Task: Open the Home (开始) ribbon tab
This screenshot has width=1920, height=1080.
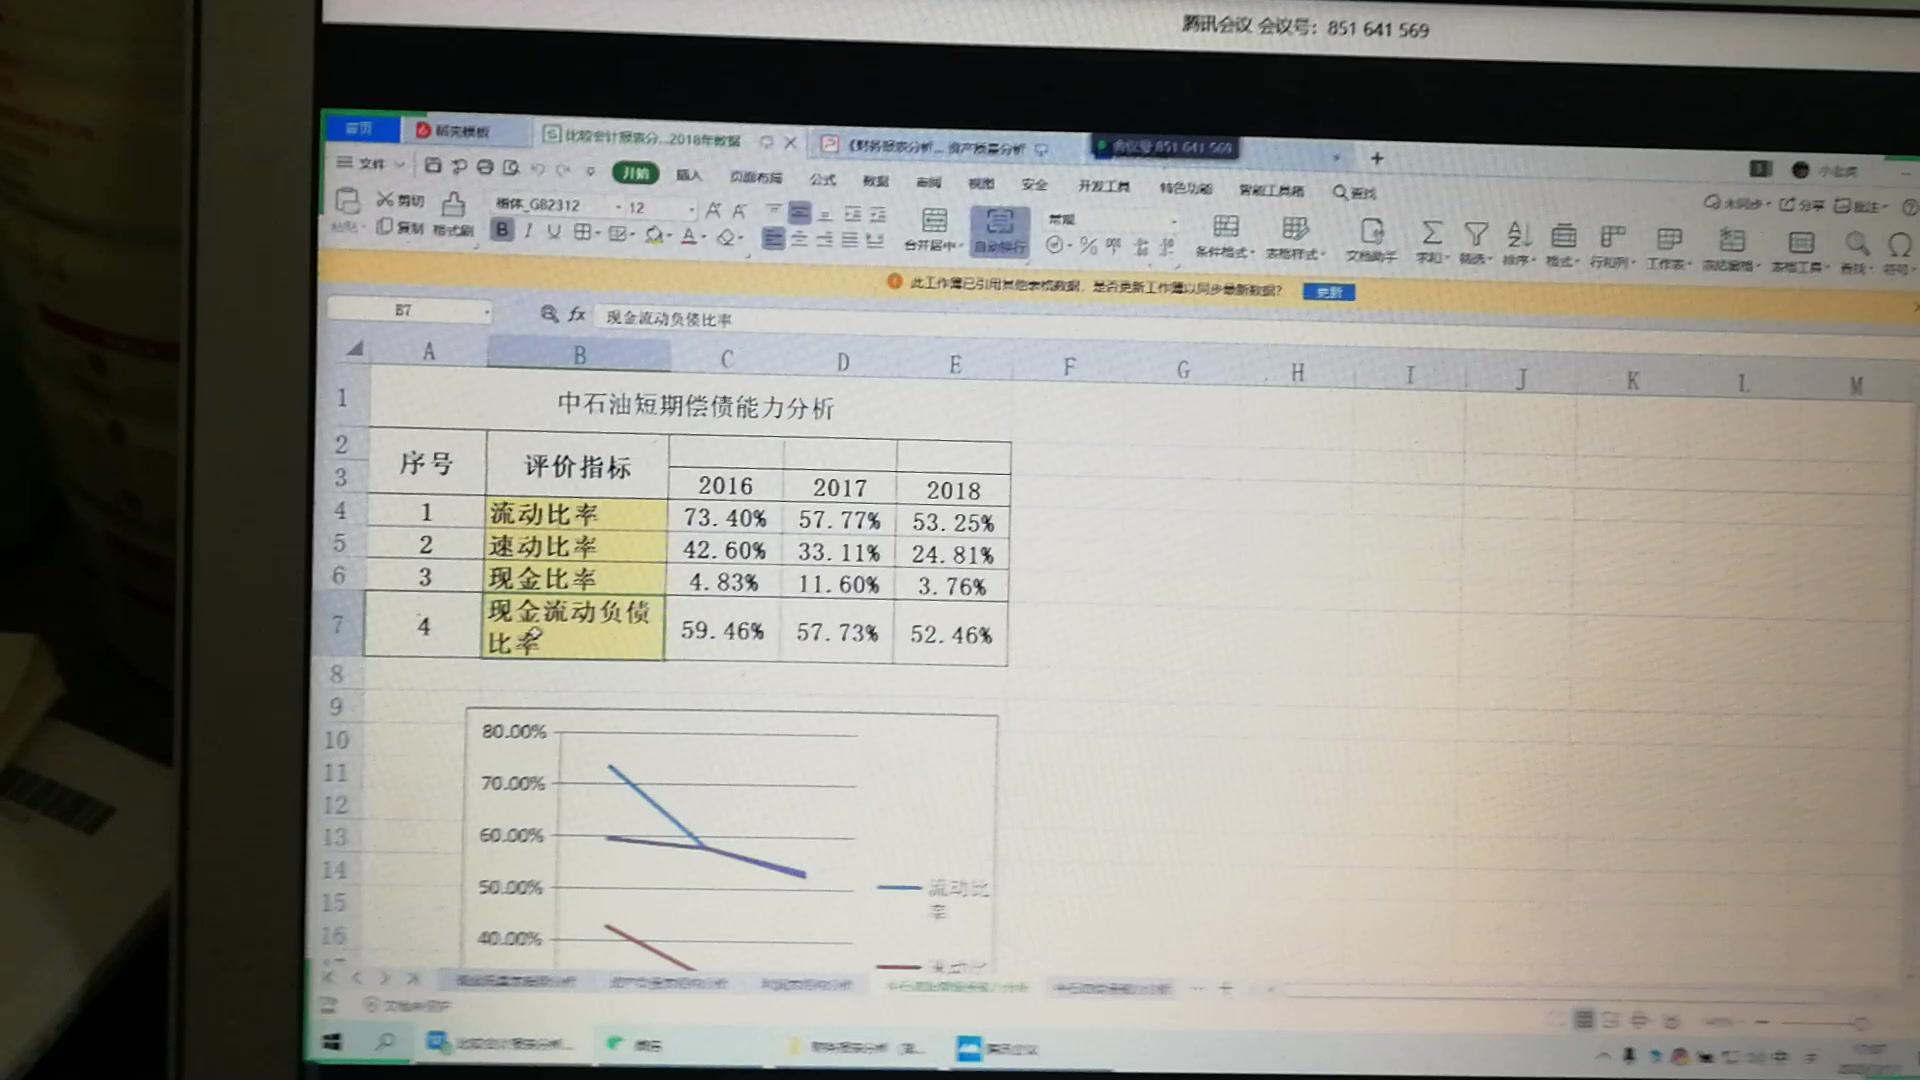Action: point(635,173)
